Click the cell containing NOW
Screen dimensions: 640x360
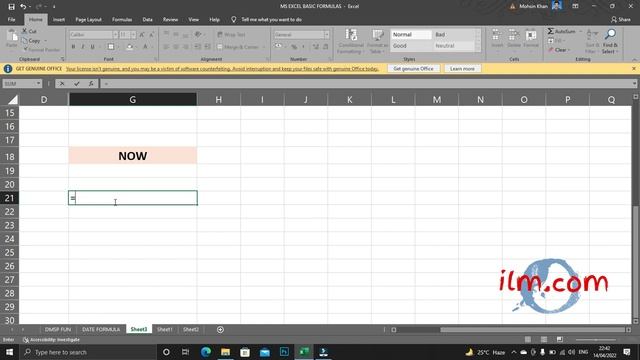[x=133, y=156]
